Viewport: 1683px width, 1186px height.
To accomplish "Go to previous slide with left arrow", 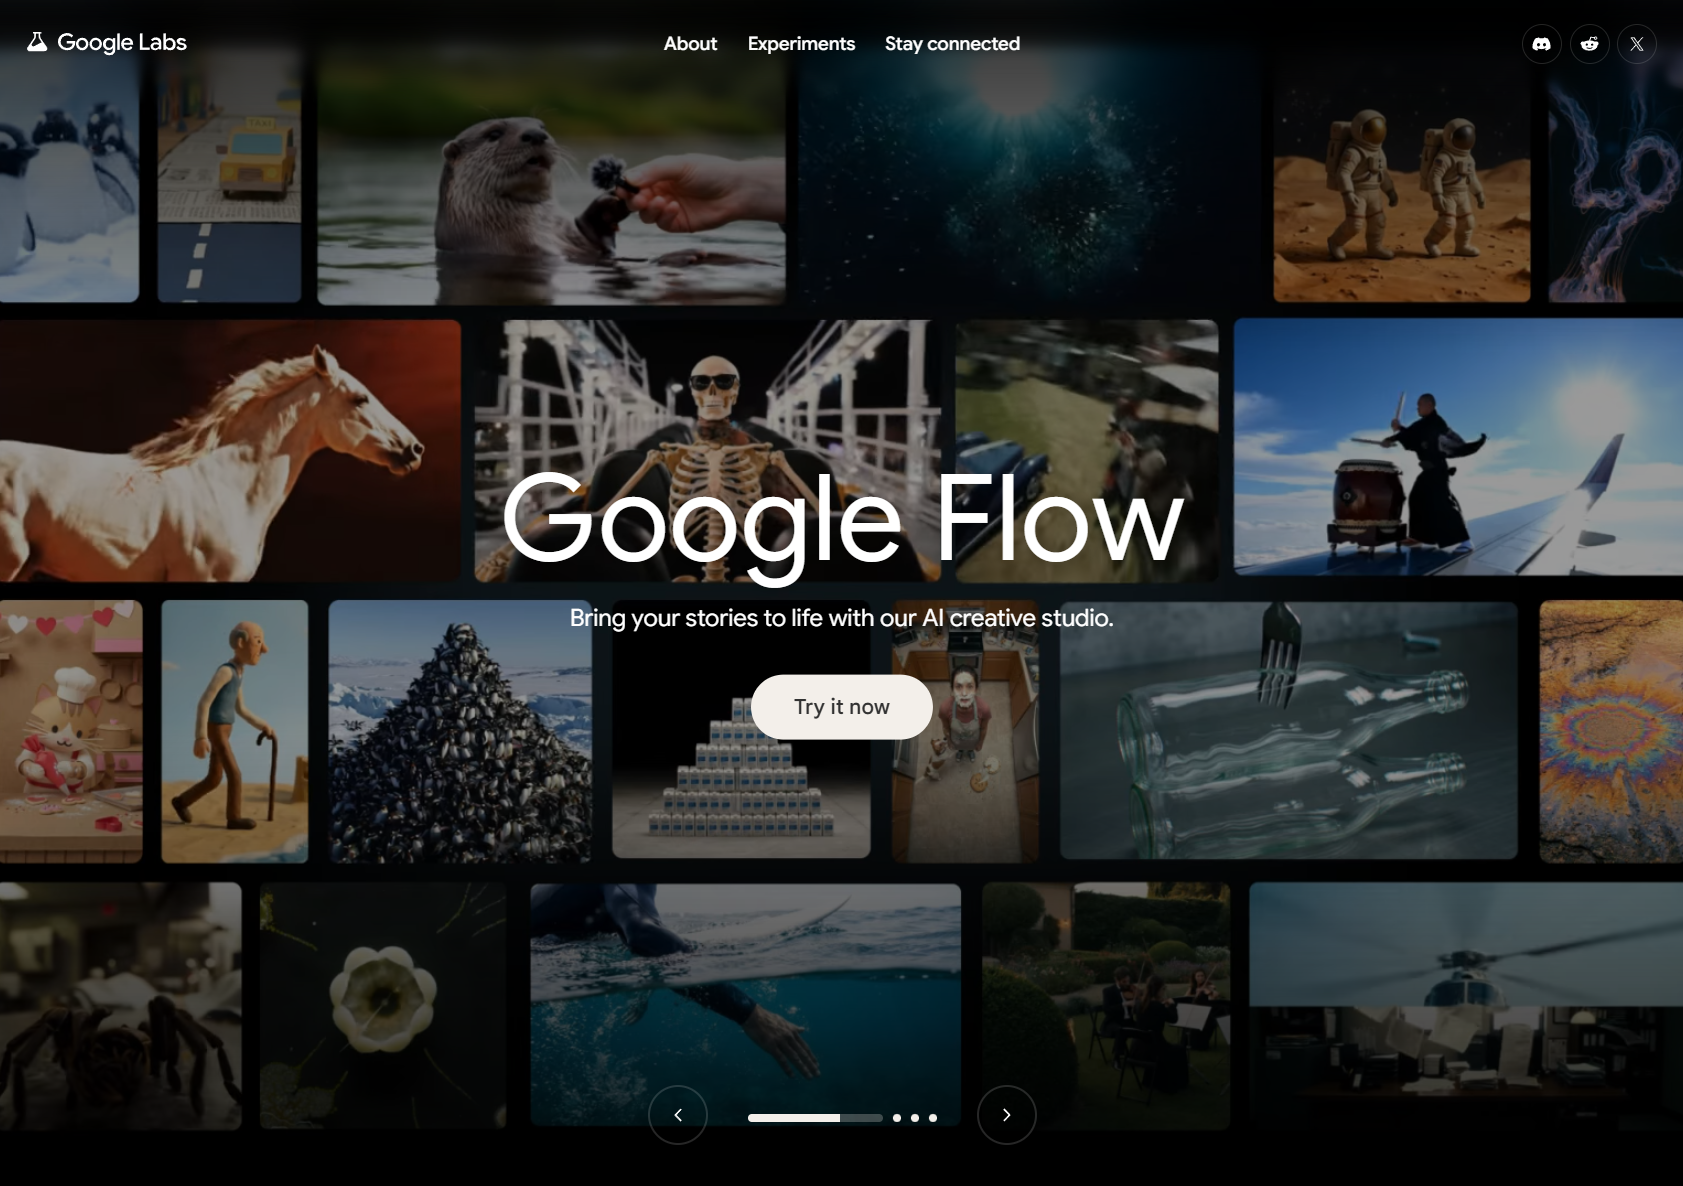I will click(x=678, y=1115).
